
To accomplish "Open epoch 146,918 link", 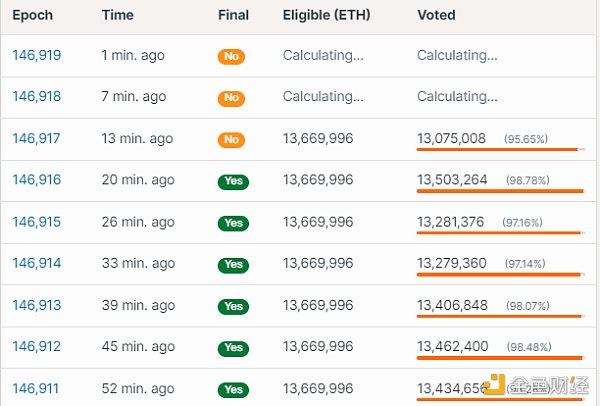I will point(37,96).
